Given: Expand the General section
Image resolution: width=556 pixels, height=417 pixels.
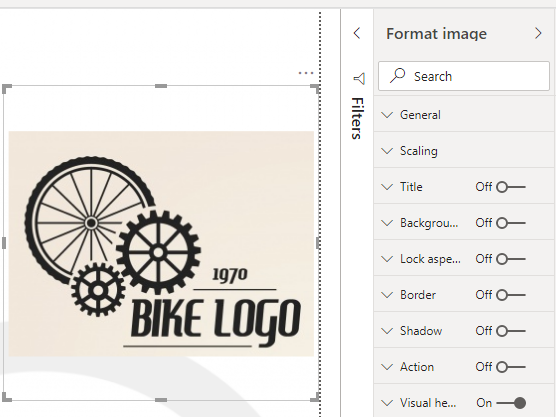Looking at the screenshot, I should pos(464,115).
